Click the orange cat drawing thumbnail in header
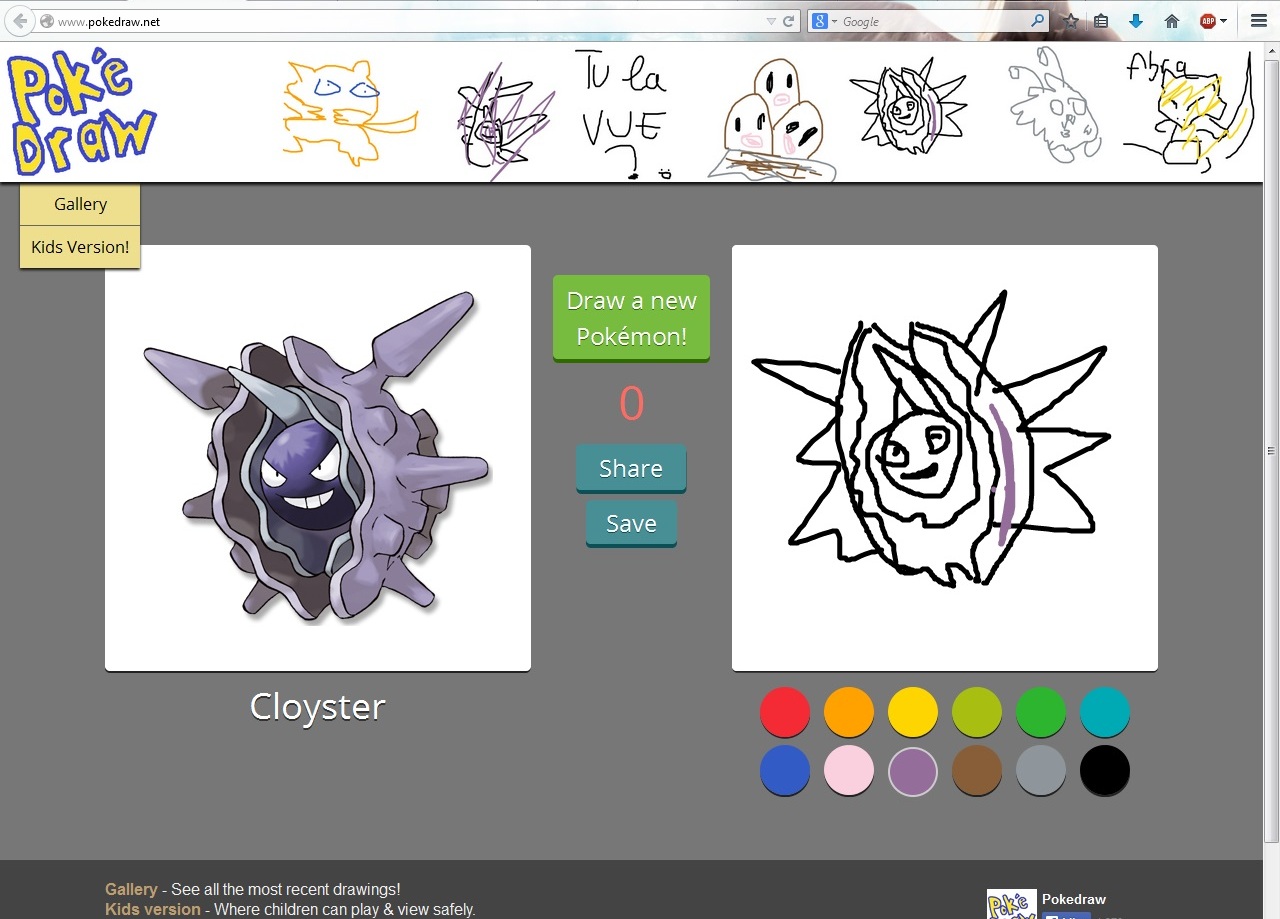 pyautogui.click(x=345, y=112)
